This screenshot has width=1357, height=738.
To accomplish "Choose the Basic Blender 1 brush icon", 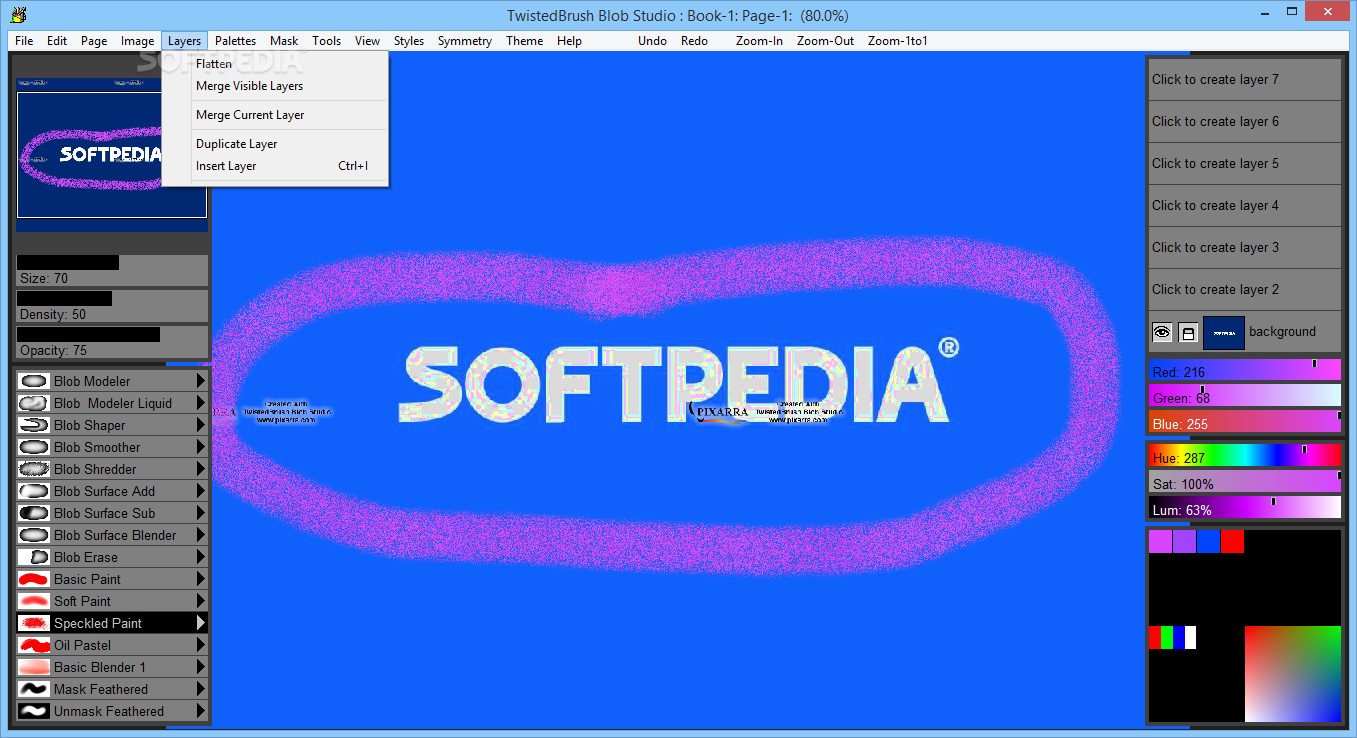I will 34,667.
